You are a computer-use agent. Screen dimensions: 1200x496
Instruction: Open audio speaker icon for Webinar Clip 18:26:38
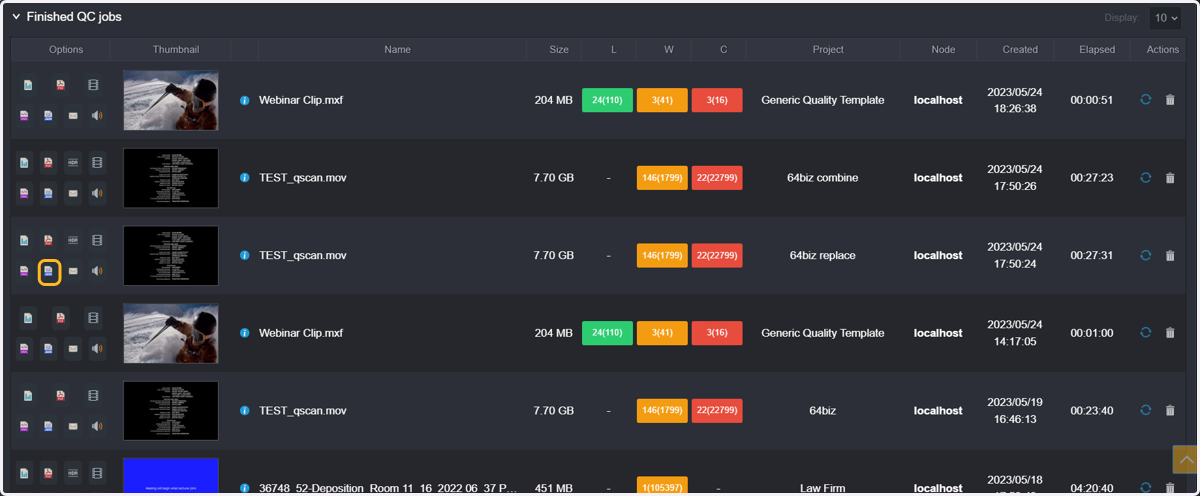tap(97, 116)
